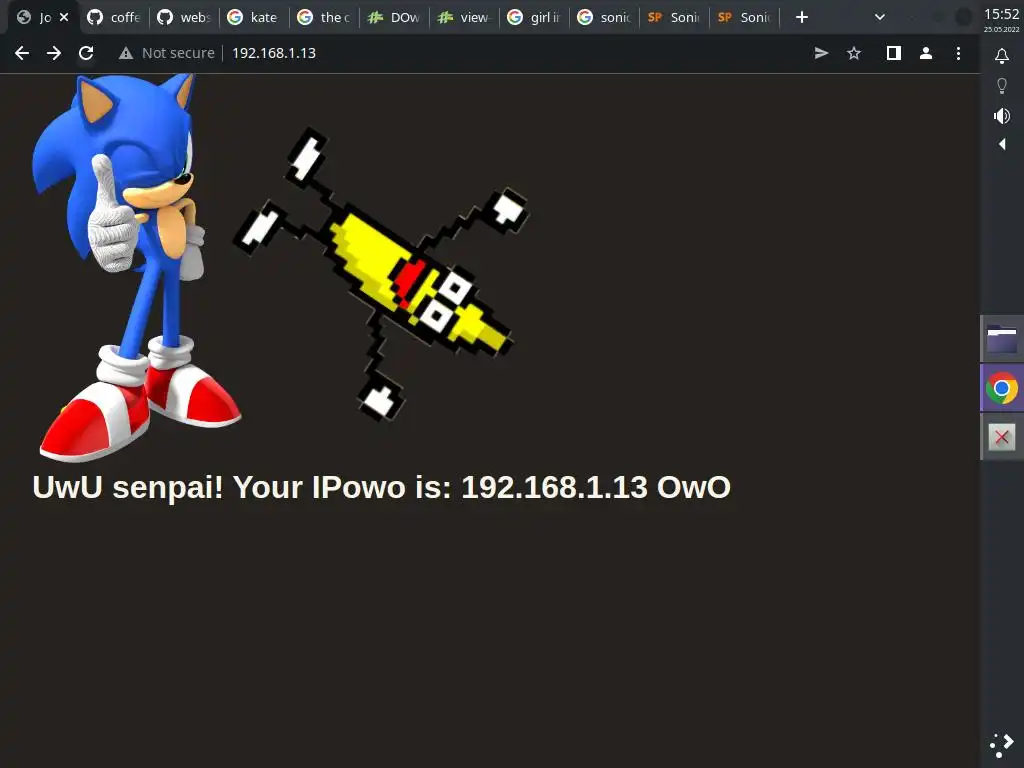Share this page with the send icon
1024x768 pixels.
[821, 53]
